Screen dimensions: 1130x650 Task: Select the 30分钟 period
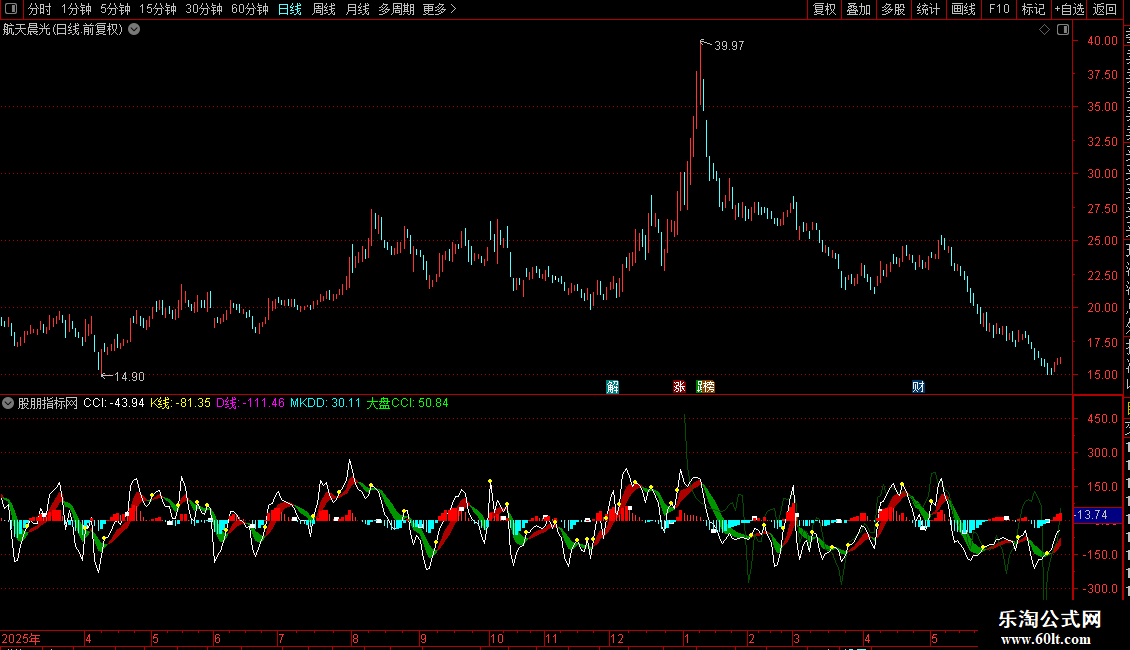point(204,9)
